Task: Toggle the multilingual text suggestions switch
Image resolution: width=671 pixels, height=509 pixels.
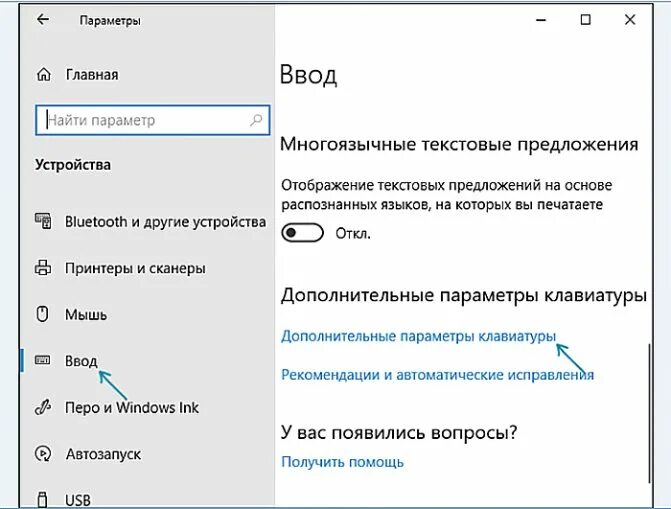Action: [302, 233]
